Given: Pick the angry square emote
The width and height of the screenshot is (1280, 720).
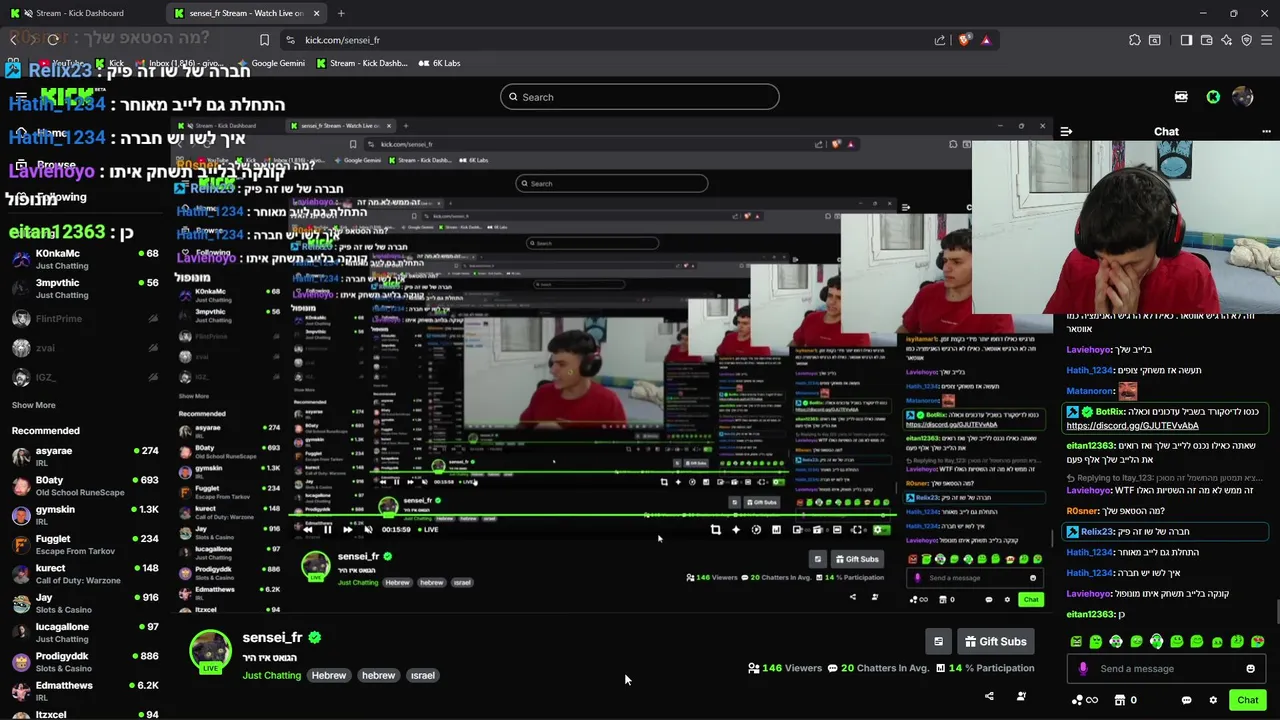Looking at the screenshot, I should (x=1076, y=641).
